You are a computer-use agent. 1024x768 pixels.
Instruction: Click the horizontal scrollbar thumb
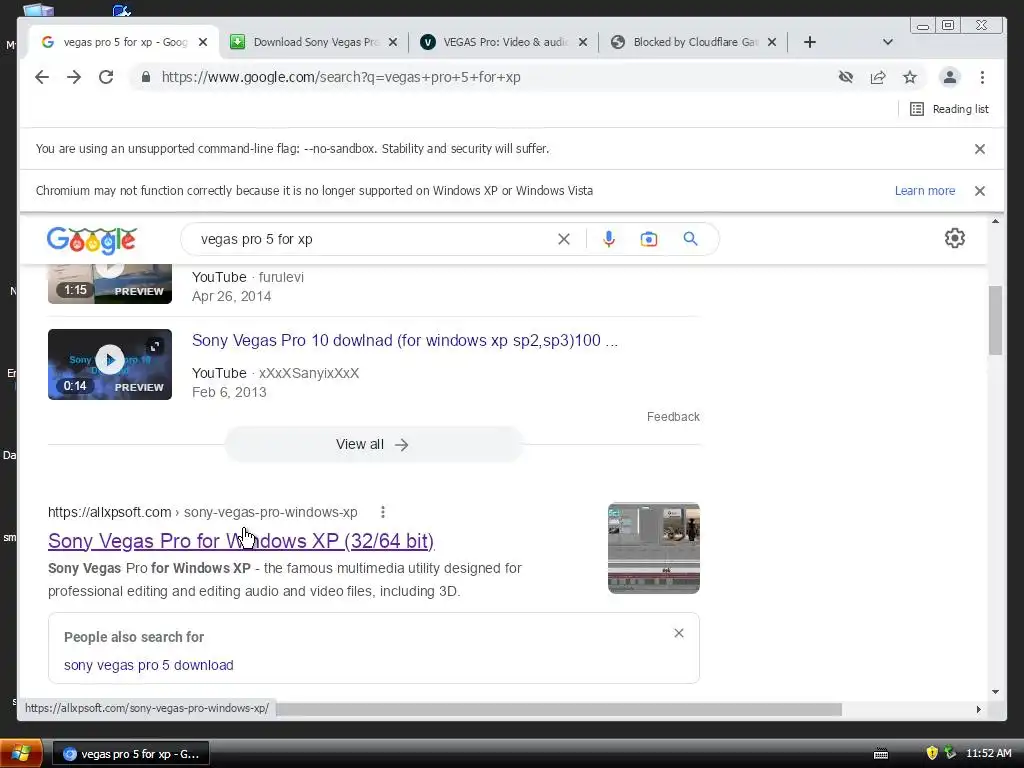(558, 709)
